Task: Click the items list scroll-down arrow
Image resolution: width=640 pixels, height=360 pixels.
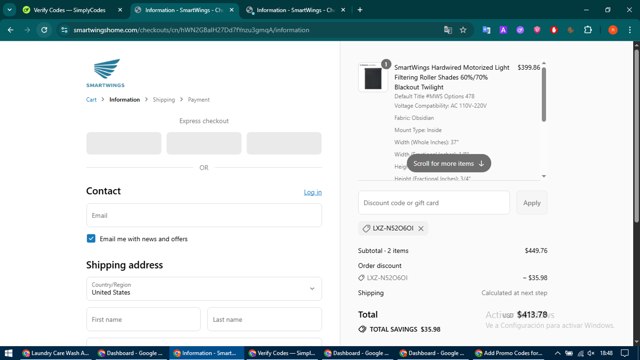Action: coord(544,176)
